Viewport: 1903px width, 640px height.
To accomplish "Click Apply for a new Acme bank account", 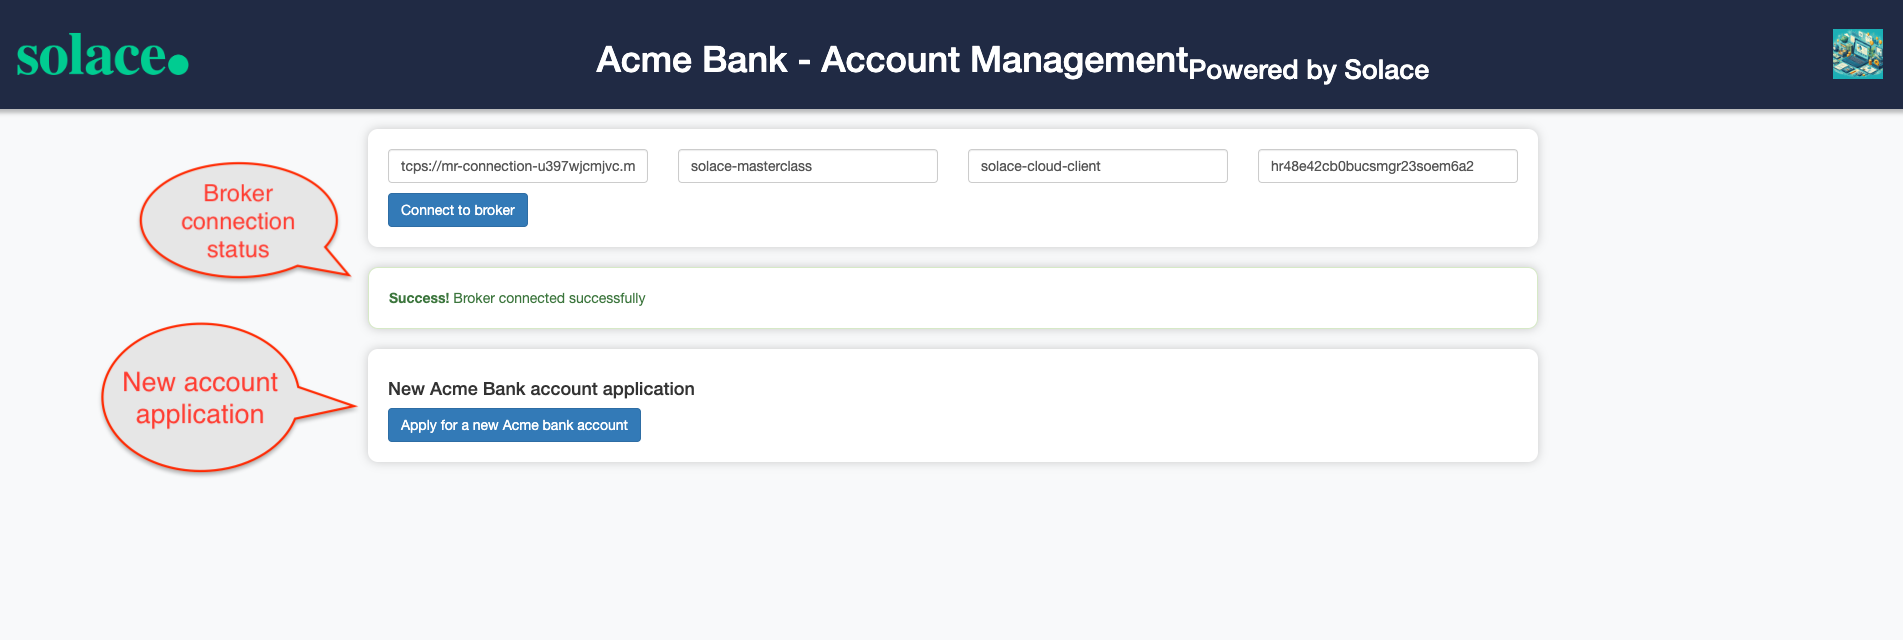I will point(513,425).
